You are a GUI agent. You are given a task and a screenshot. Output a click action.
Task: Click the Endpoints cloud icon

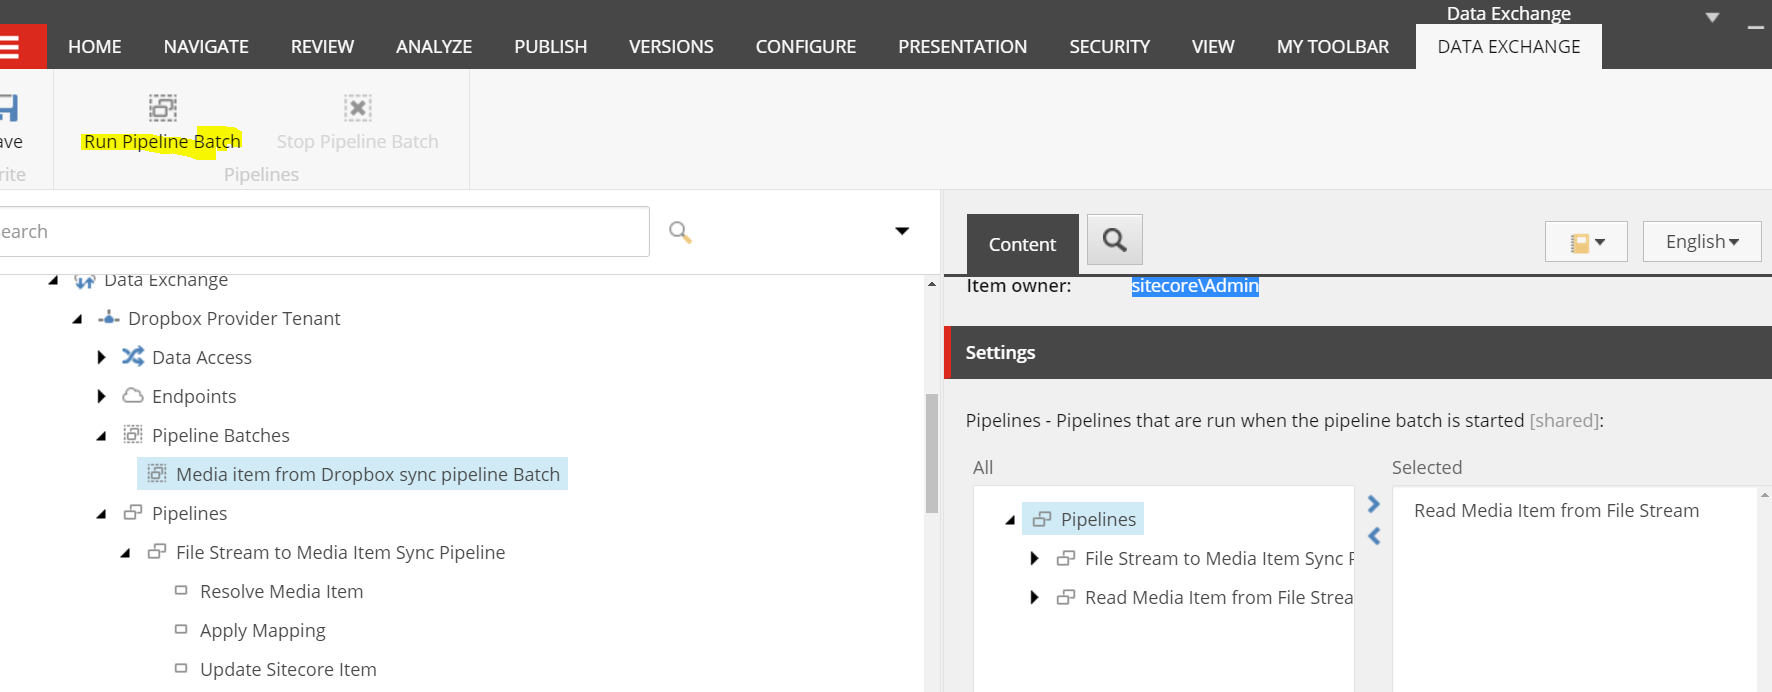pyautogui.click(x=133, y=396)
